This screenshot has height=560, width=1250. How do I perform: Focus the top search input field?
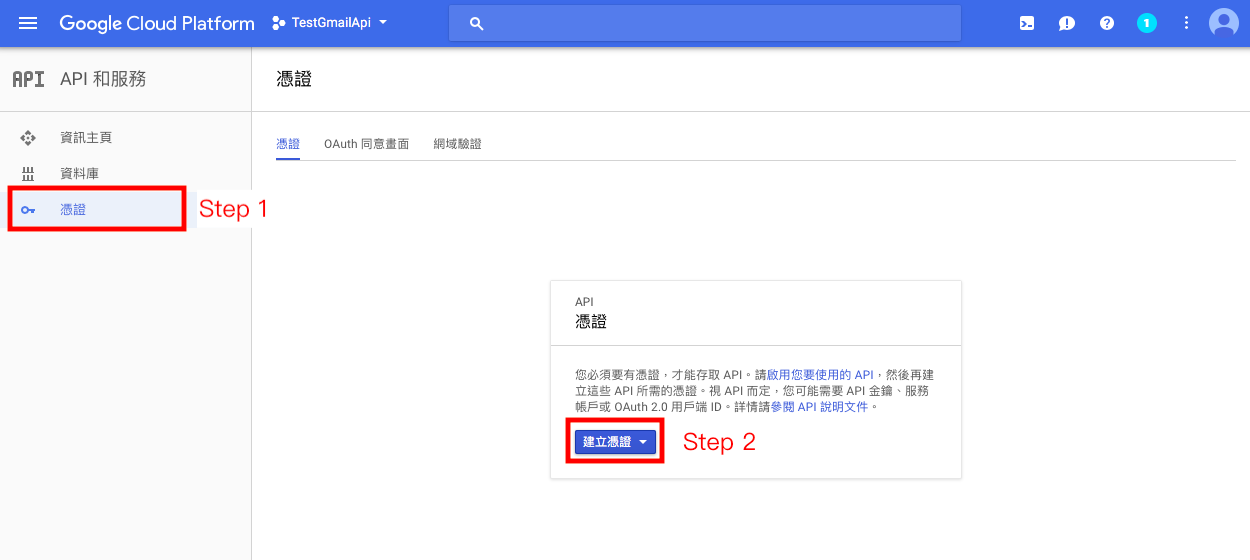coord(705,23)
